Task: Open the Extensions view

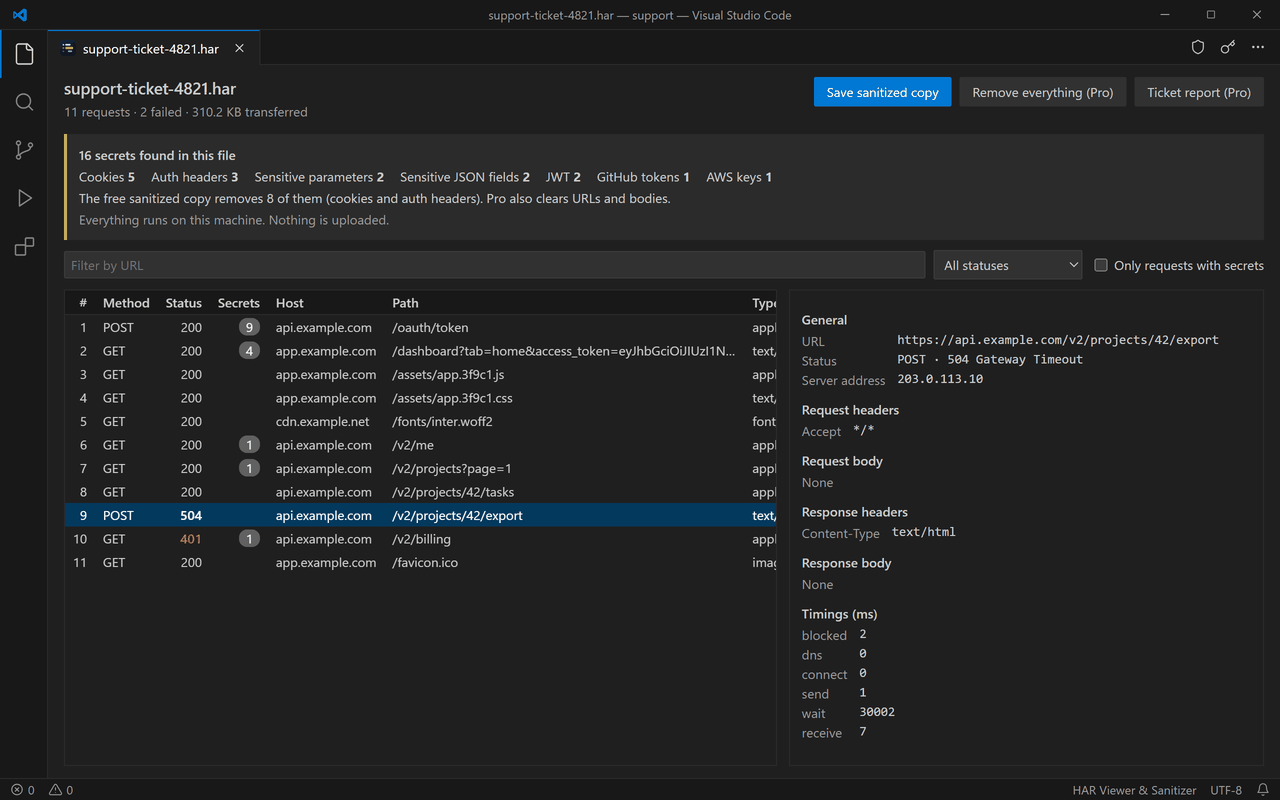Action: coord(24,246)
